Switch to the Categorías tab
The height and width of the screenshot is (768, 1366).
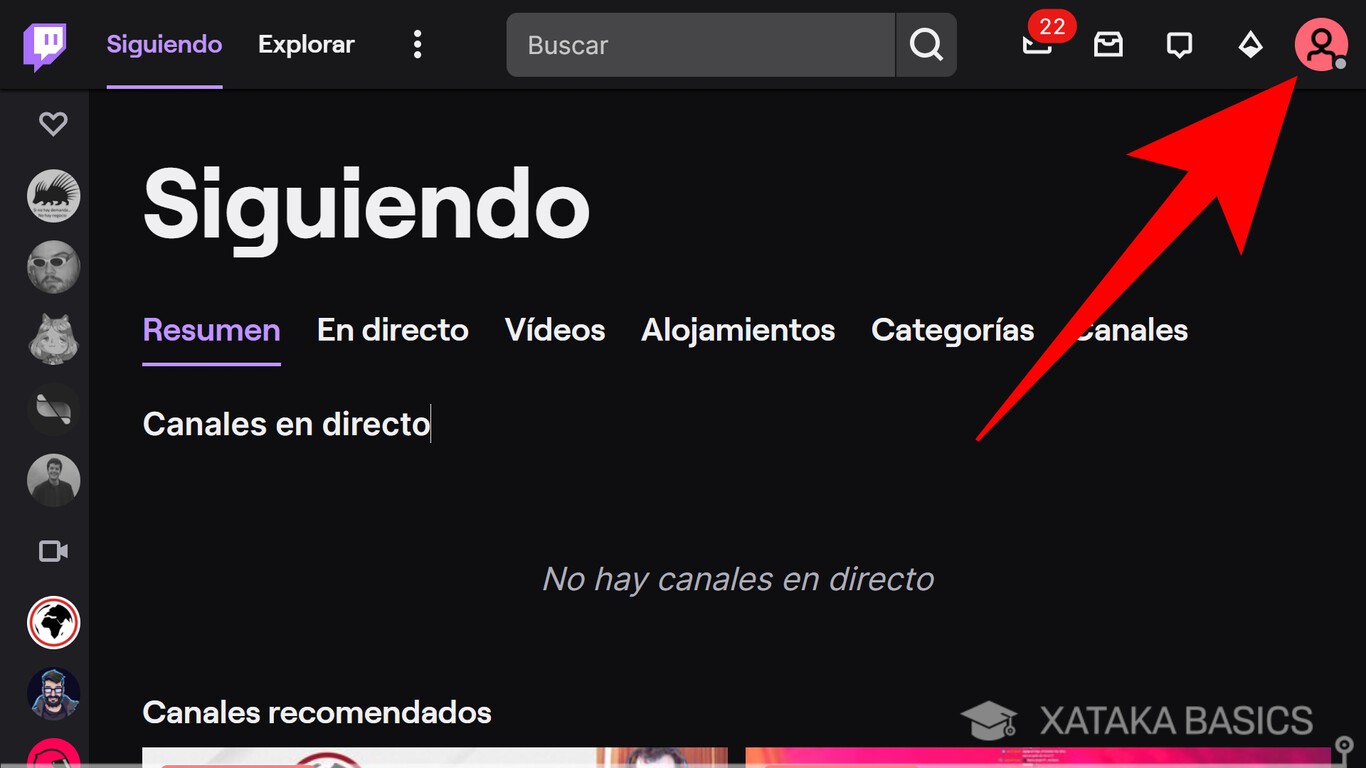pyautogui.click(x=952, y=330)
